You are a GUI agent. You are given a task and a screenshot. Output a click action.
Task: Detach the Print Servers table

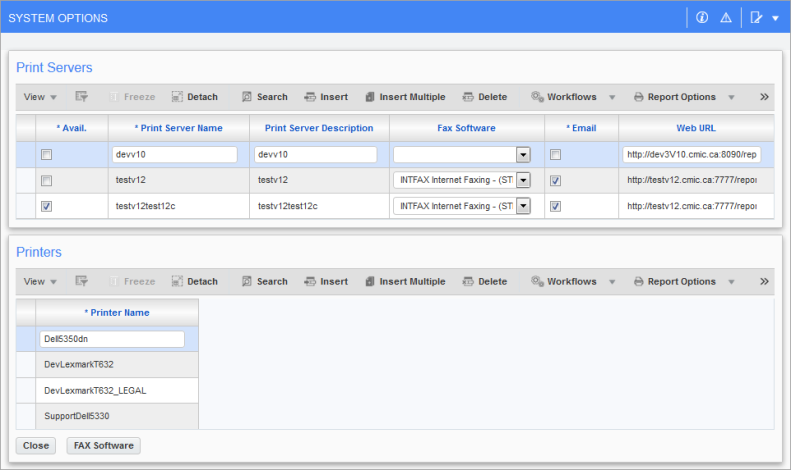click(195, 97)
